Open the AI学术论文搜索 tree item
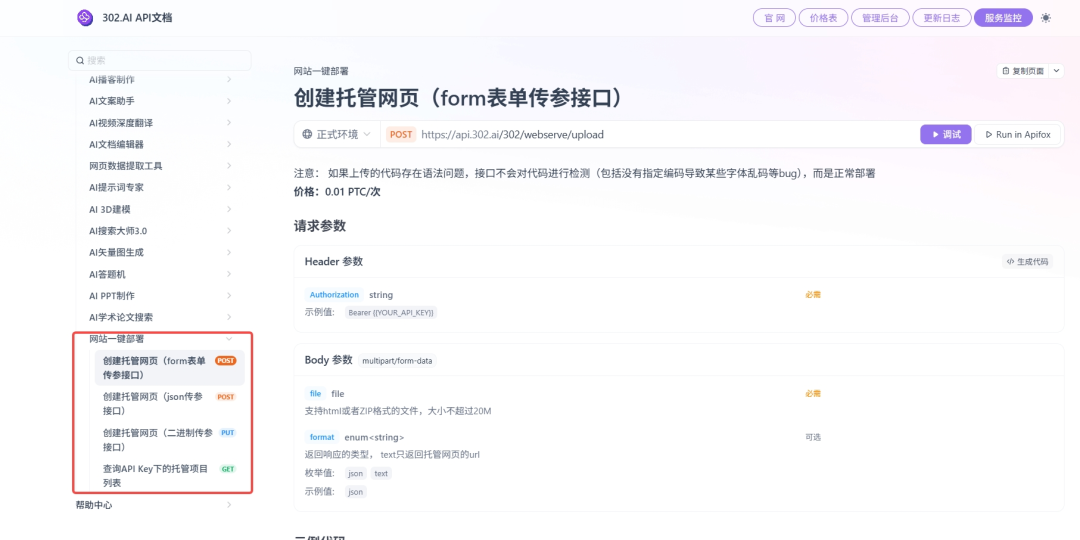This screenshot has height=540, width=1080. pyautogui.click(x=160, y=318)
